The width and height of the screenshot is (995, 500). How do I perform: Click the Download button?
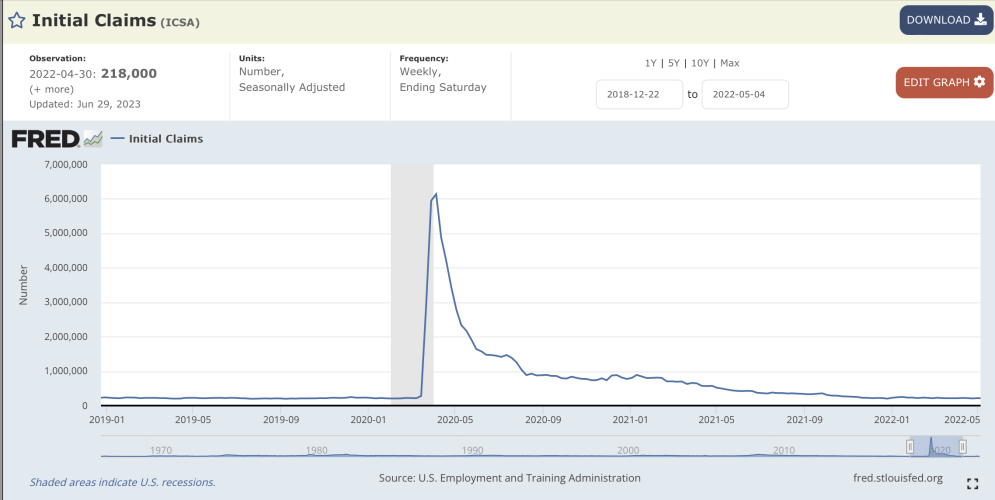point(946,20)
